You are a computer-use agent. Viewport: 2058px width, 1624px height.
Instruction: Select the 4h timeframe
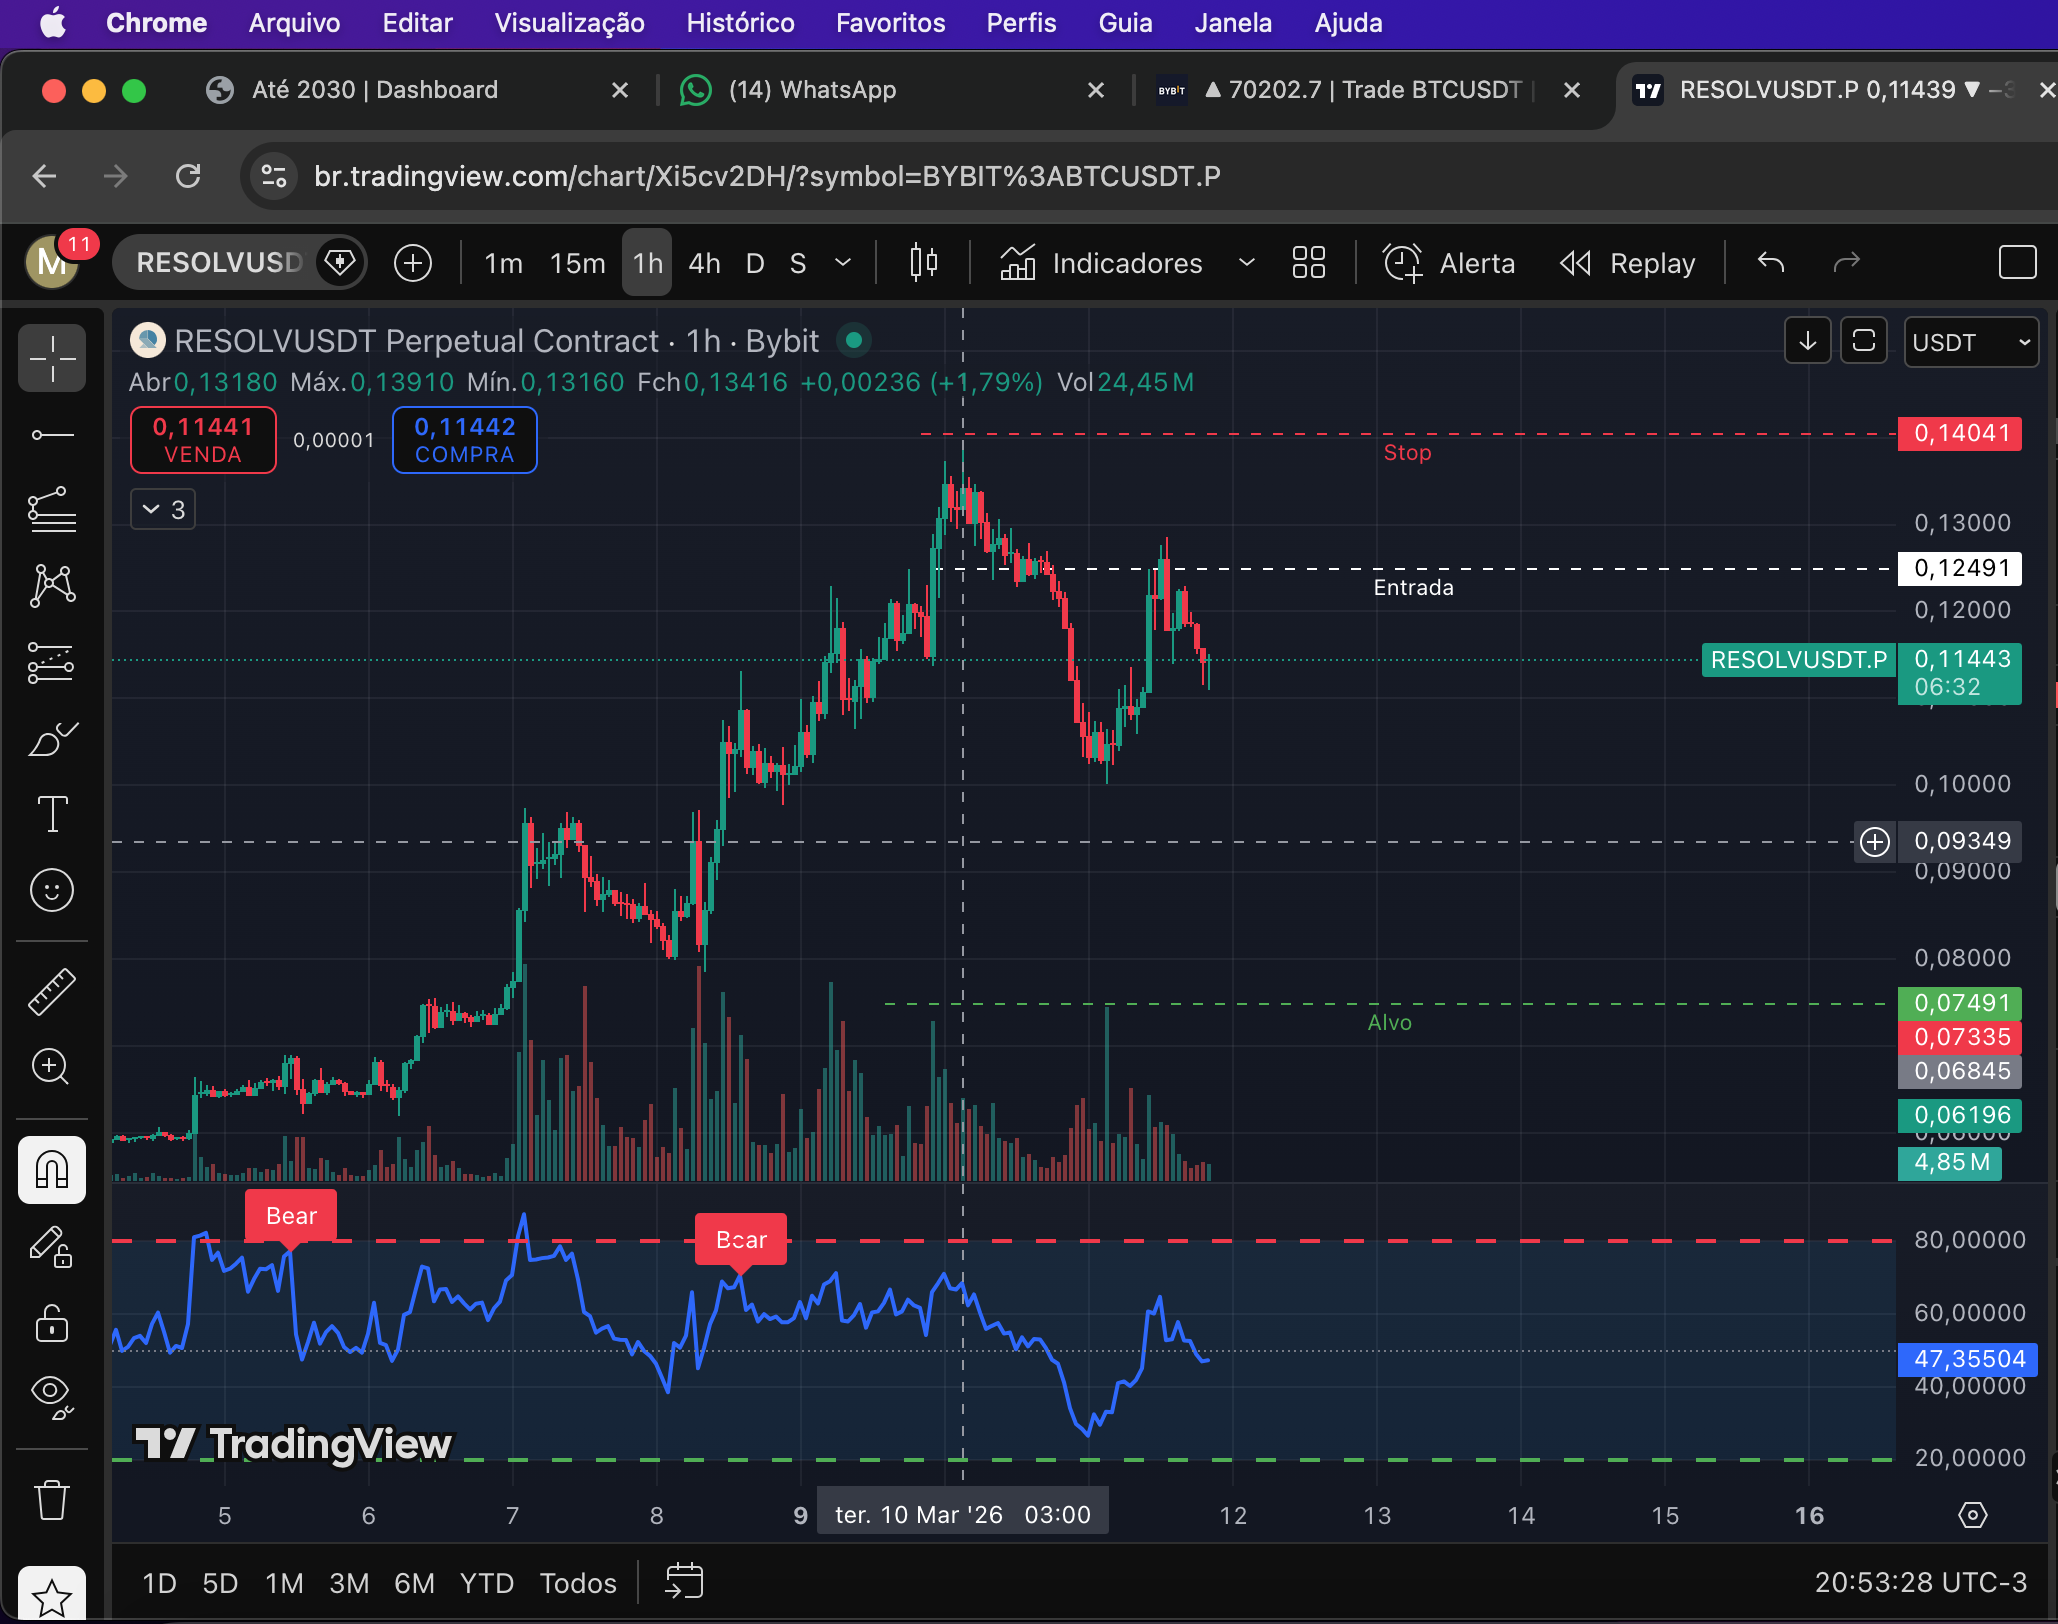704,263
